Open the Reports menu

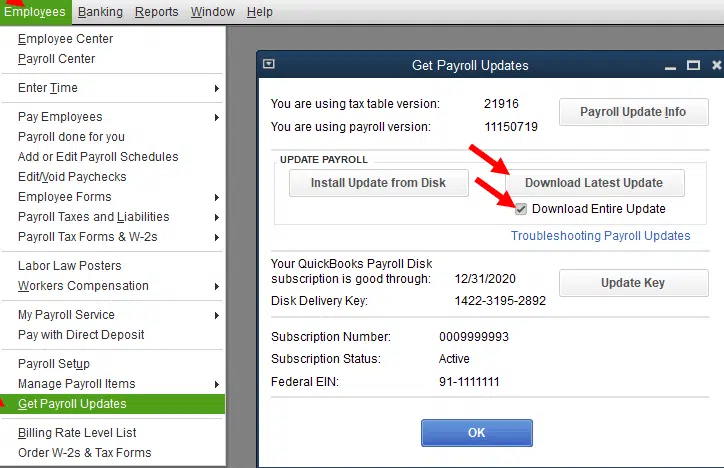pos(157,12)
